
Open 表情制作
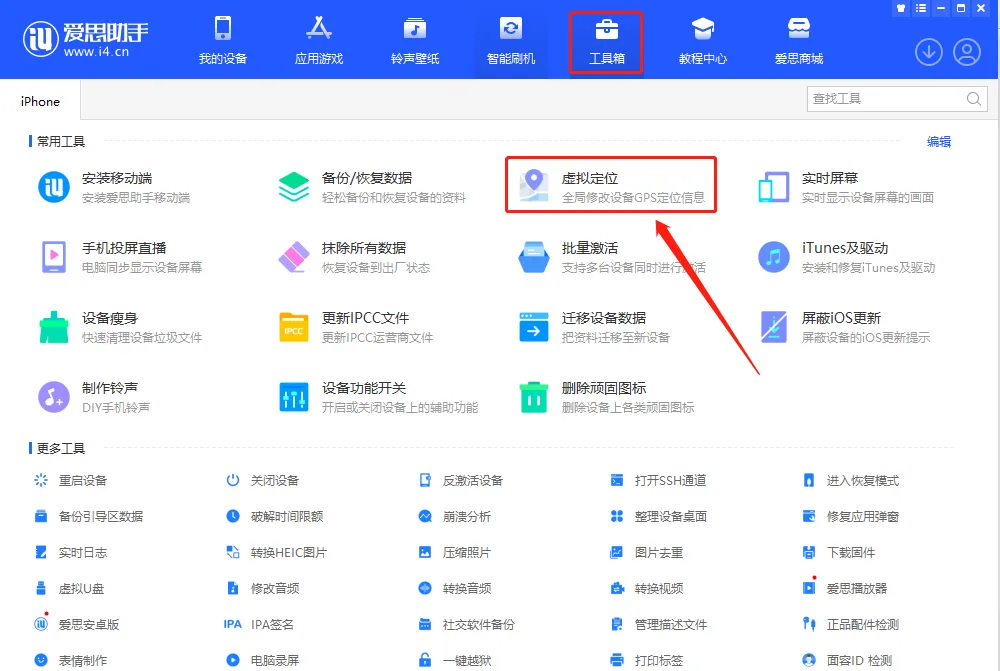click(x=70, y=660)
